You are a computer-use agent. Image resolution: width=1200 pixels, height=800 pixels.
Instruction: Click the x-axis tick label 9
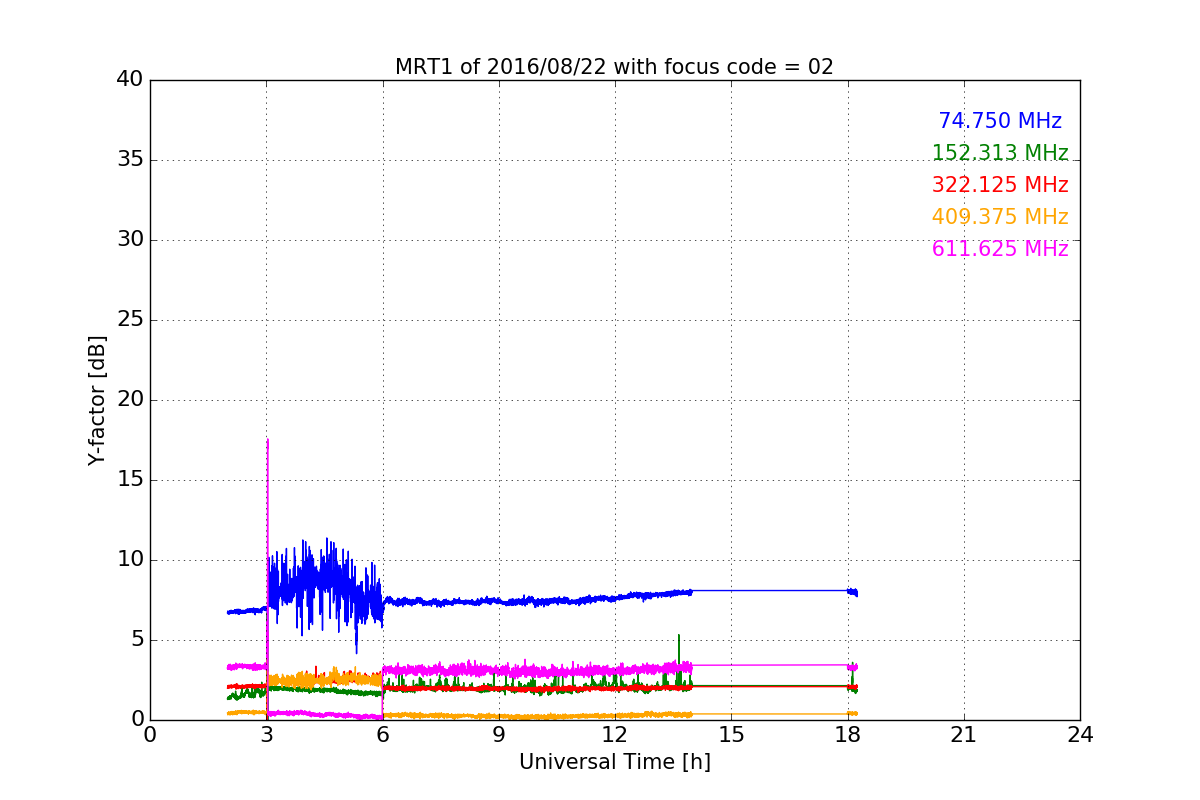498,734
